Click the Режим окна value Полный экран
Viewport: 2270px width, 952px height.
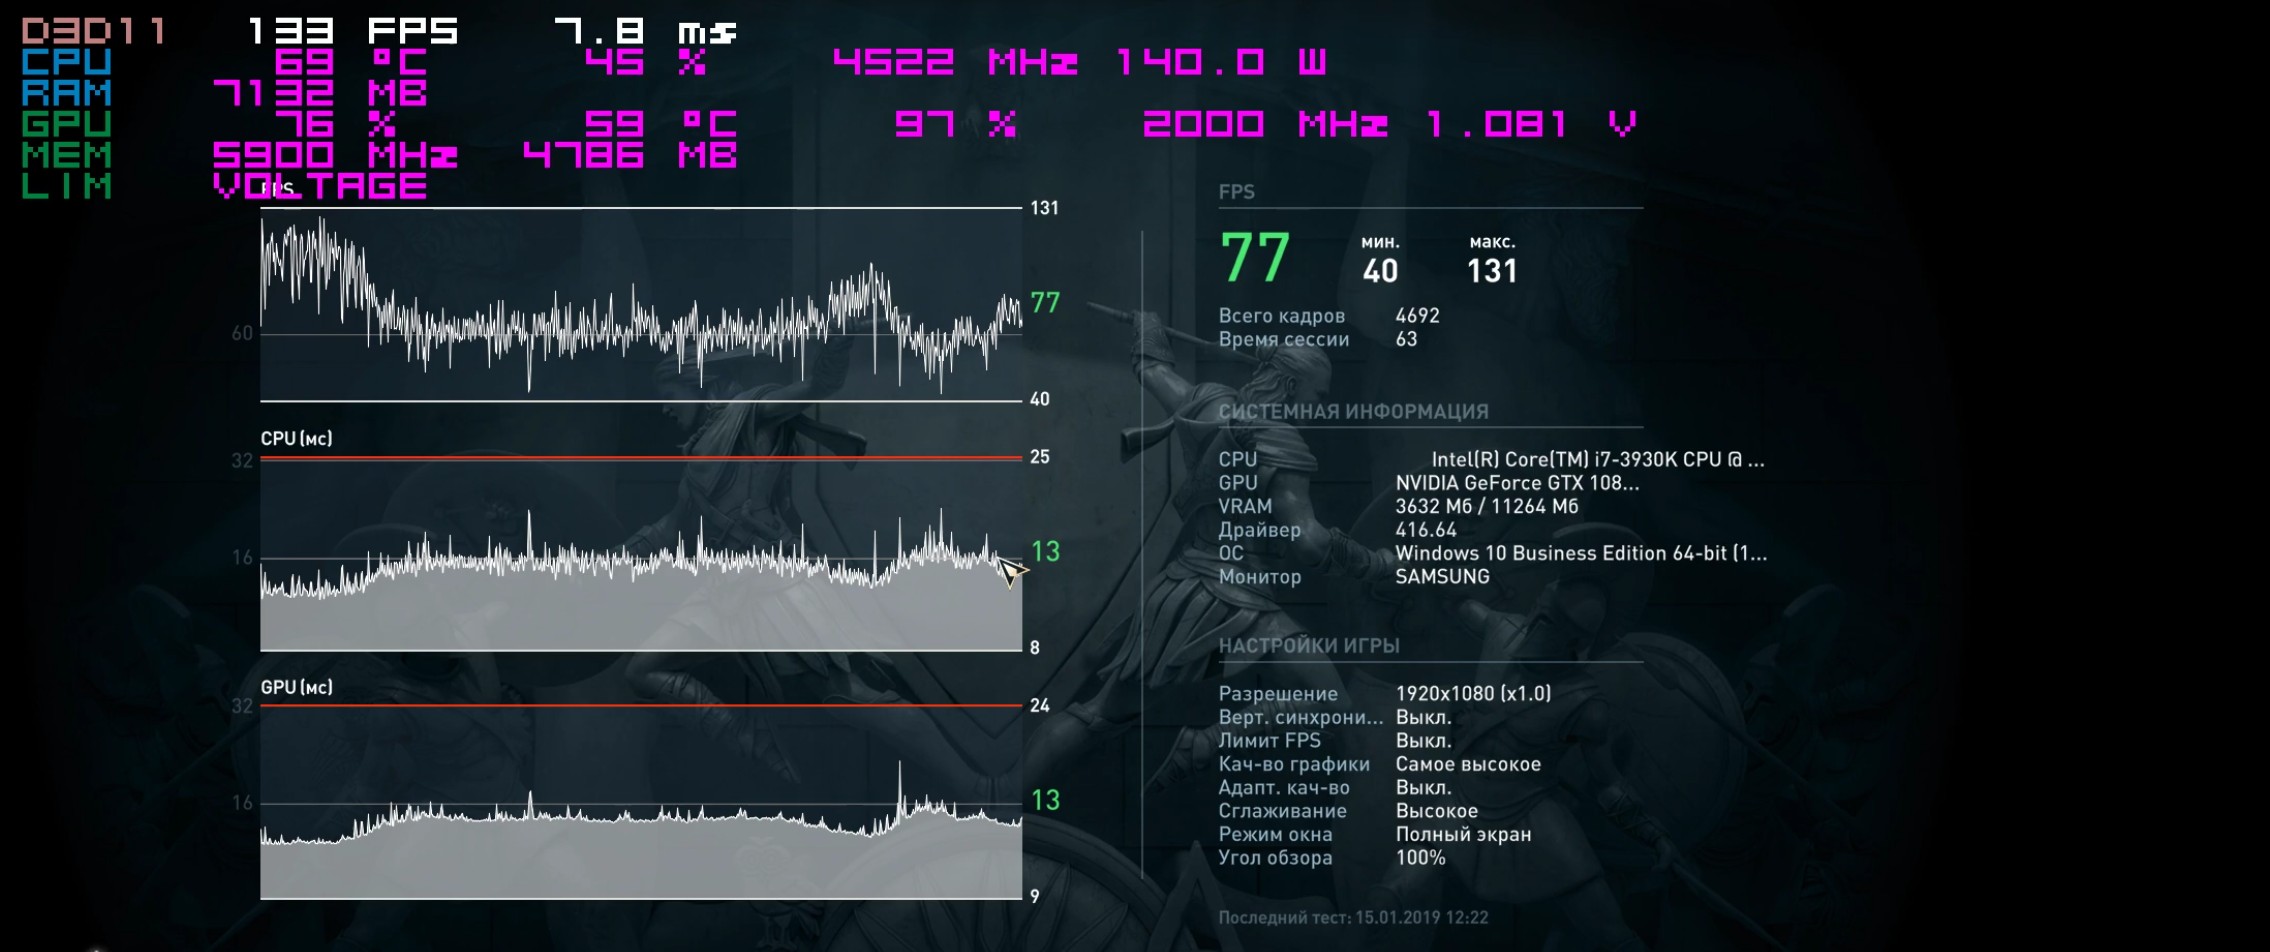pyautogui.click(x=1463, y=834)
